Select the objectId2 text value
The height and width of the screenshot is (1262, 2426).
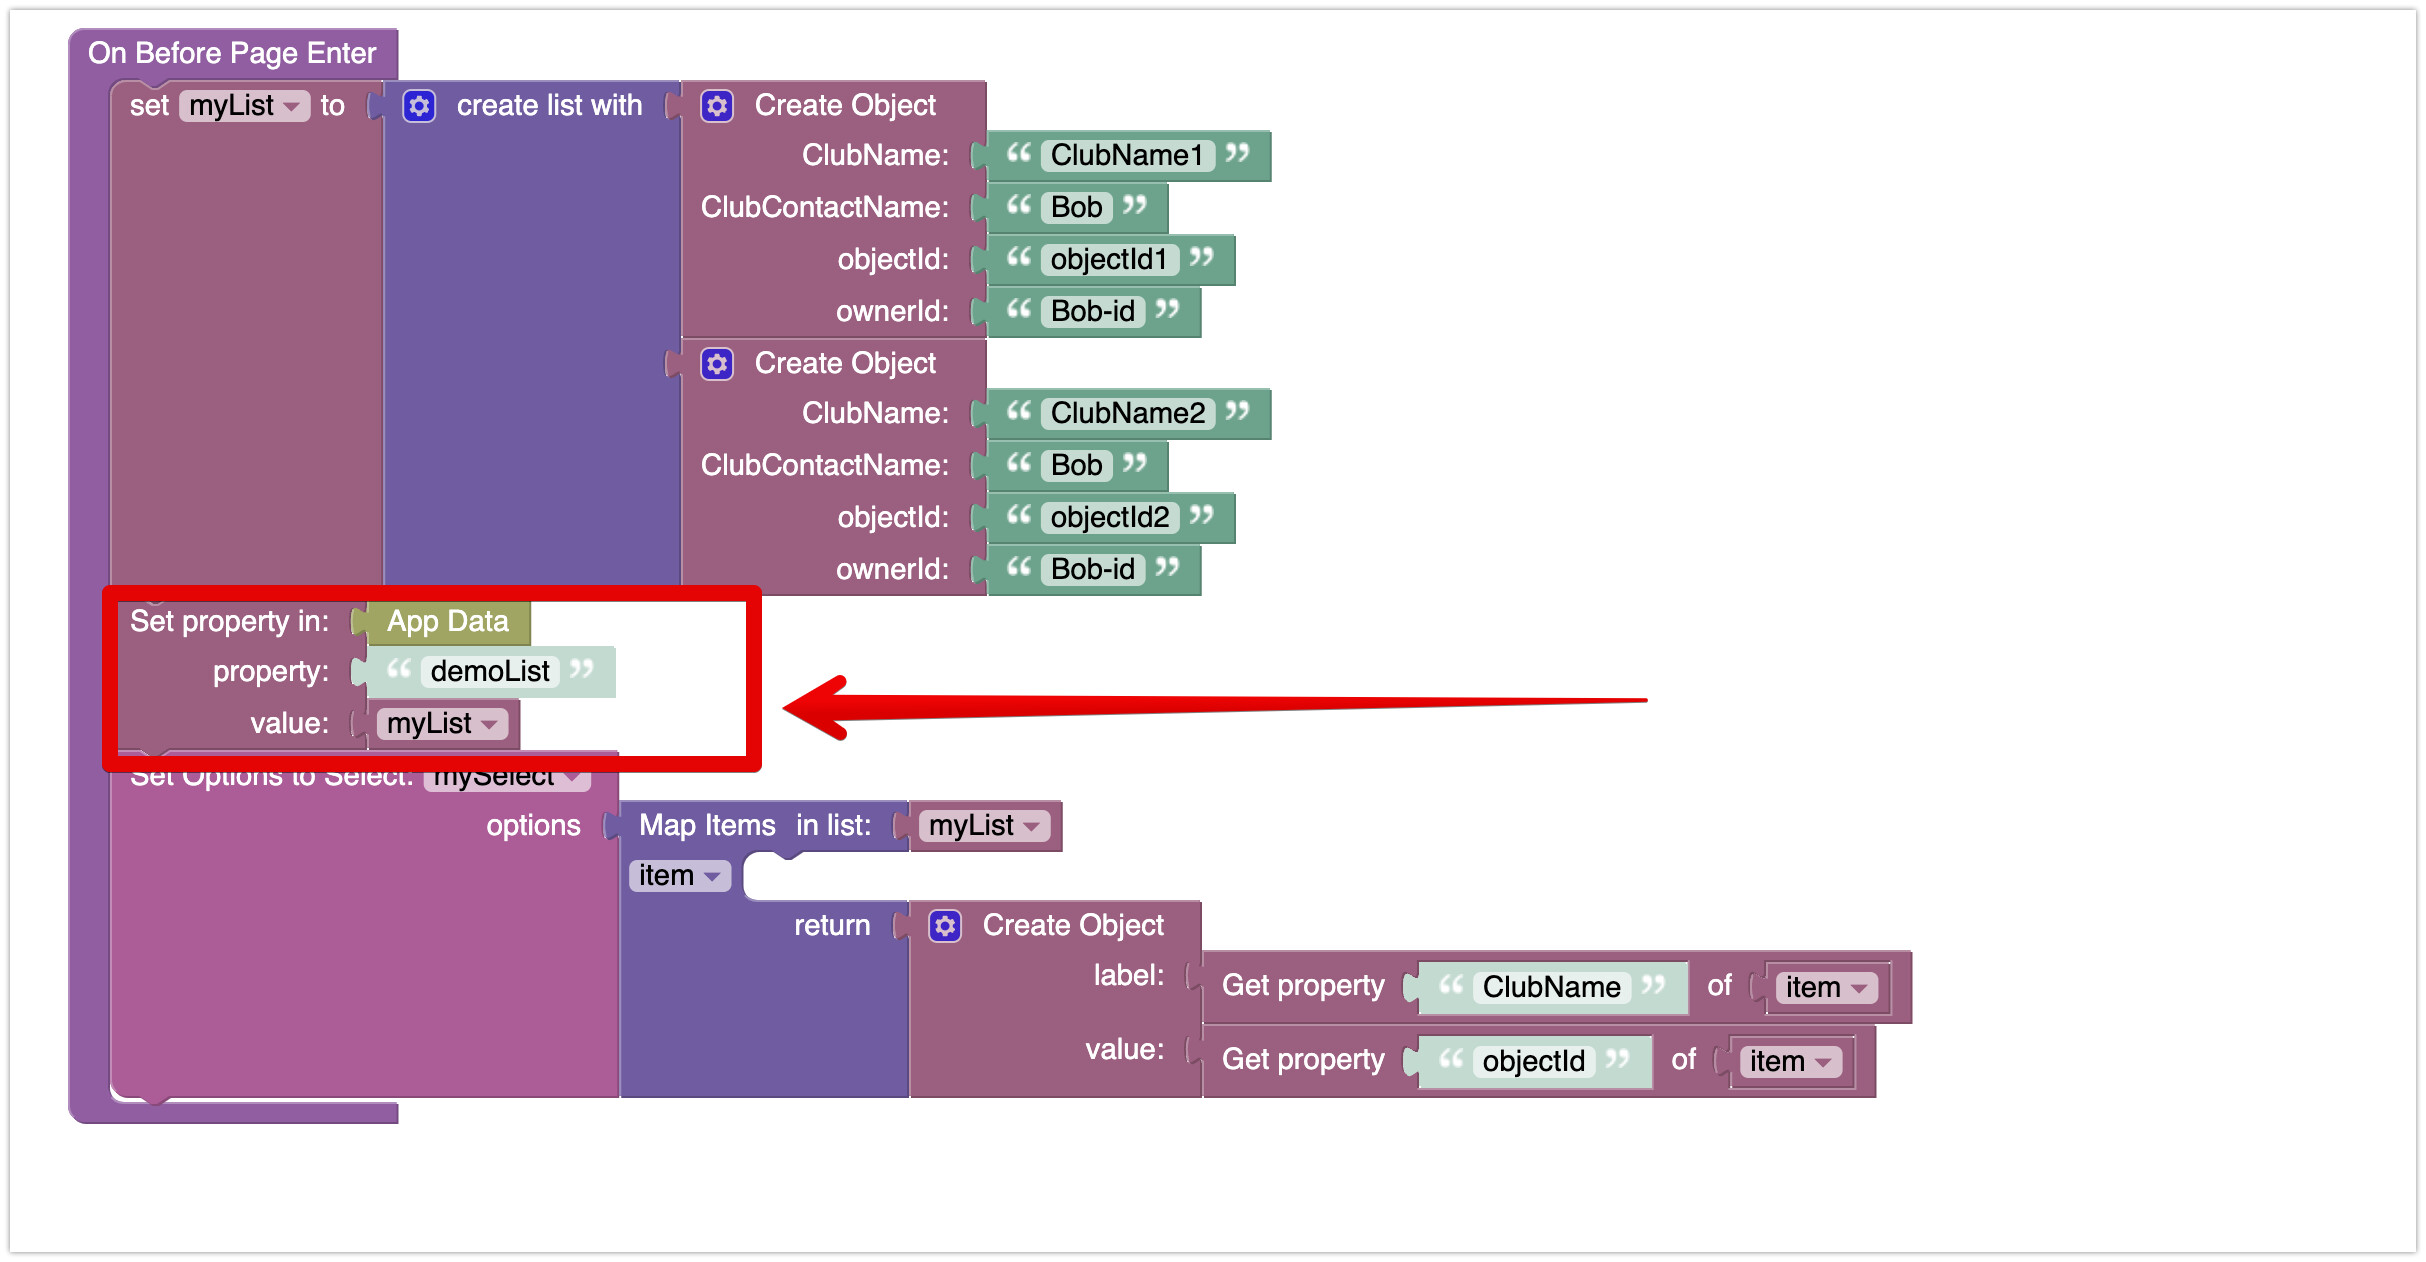coord(1110,517)
